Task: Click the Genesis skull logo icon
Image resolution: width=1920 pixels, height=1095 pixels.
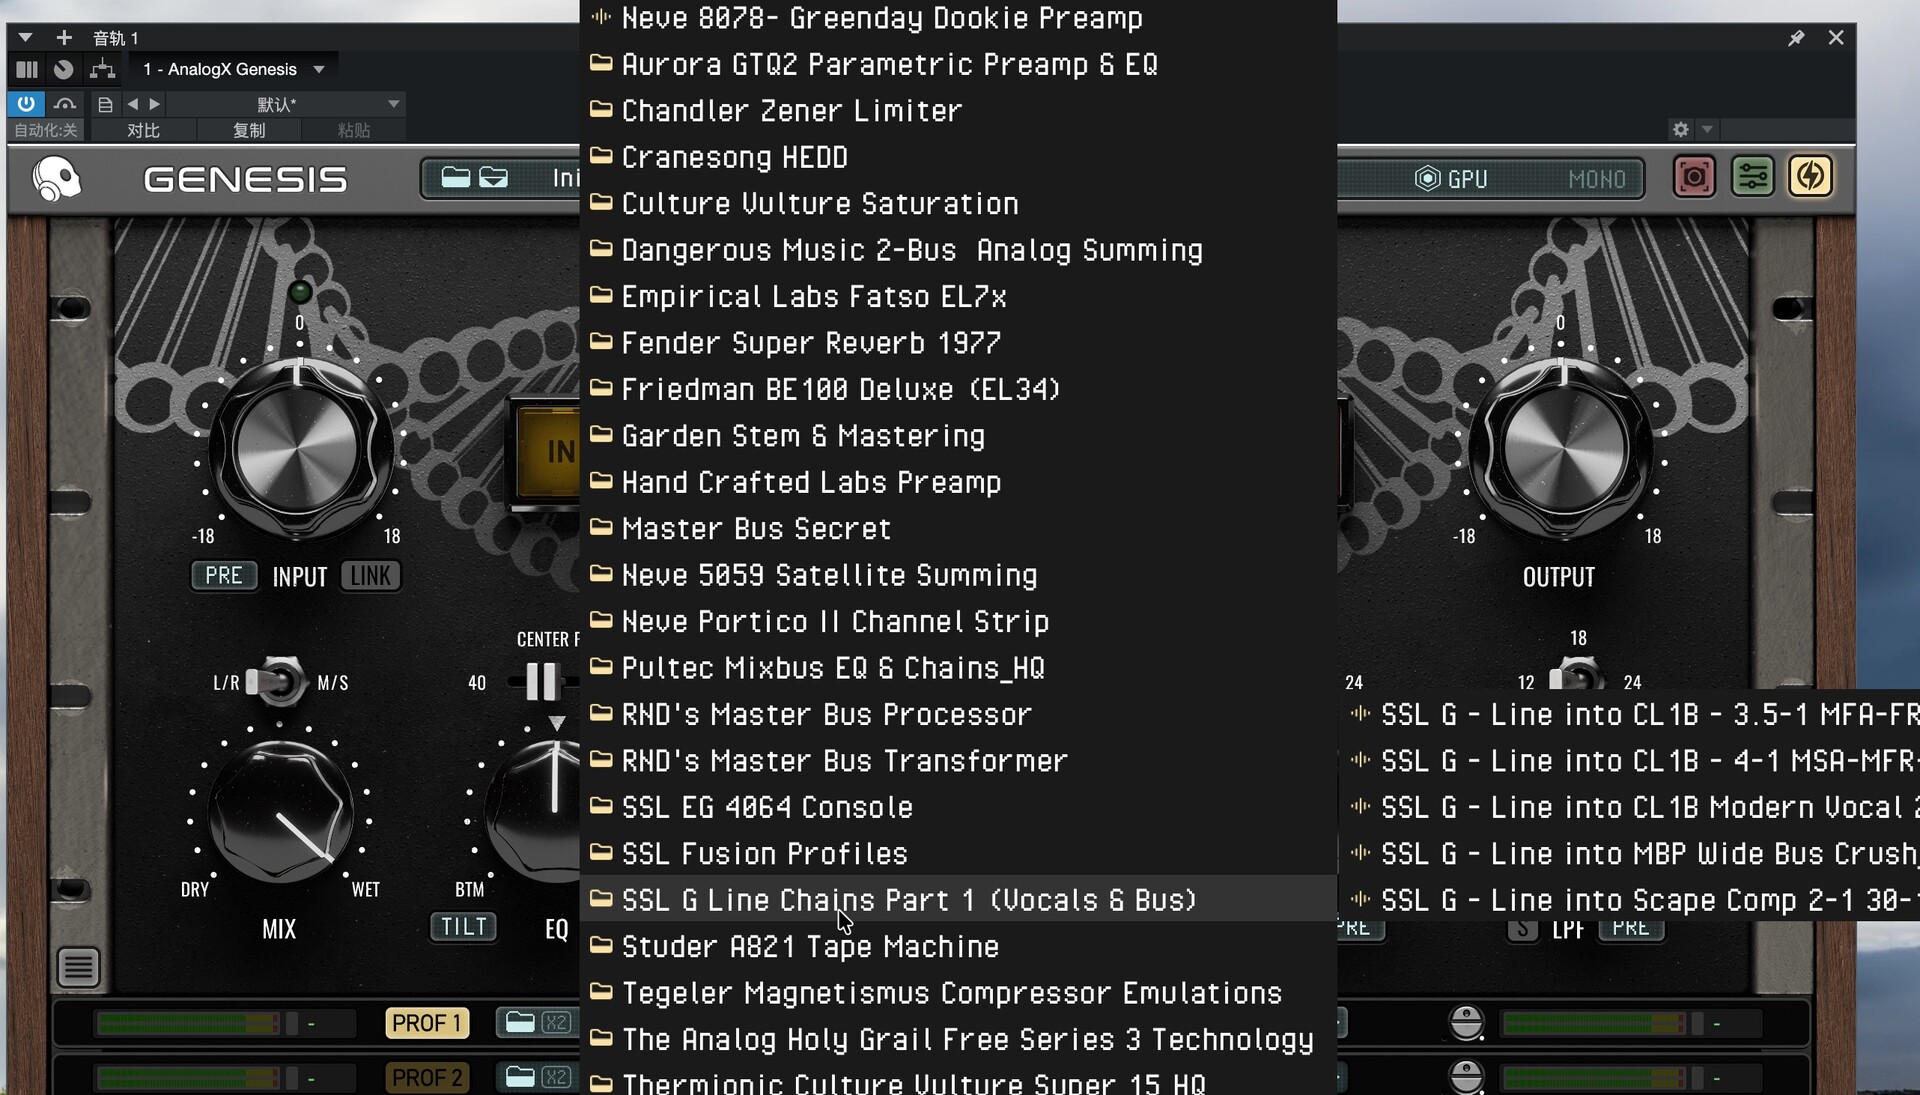Action: (57, 179)
